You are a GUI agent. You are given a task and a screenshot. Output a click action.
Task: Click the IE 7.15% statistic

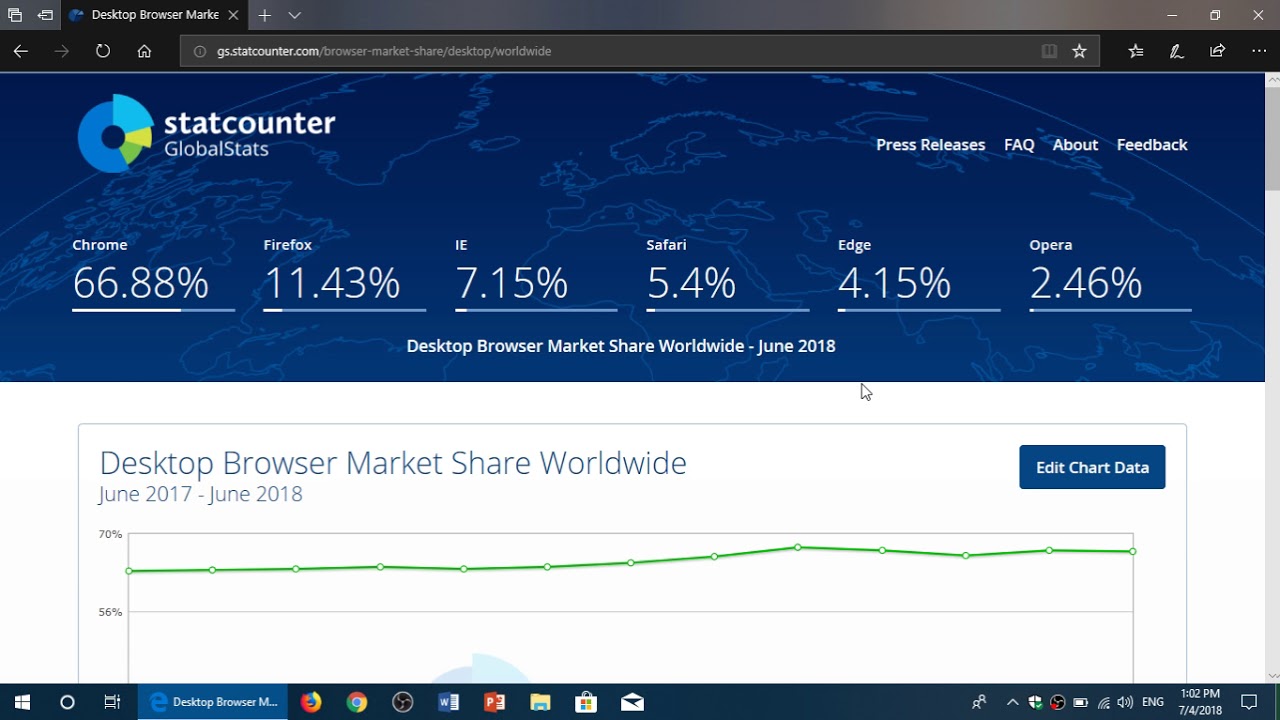point(536,274)
